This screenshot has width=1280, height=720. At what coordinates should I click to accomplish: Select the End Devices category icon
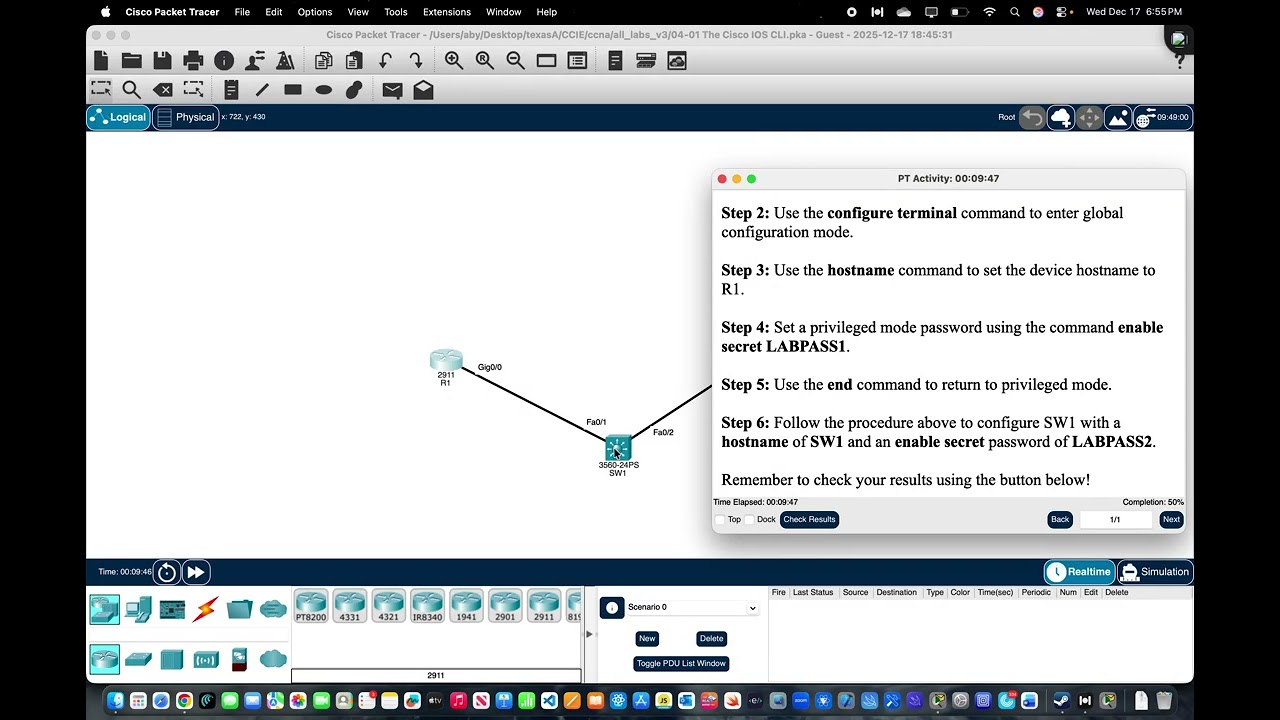pos(139,609)
